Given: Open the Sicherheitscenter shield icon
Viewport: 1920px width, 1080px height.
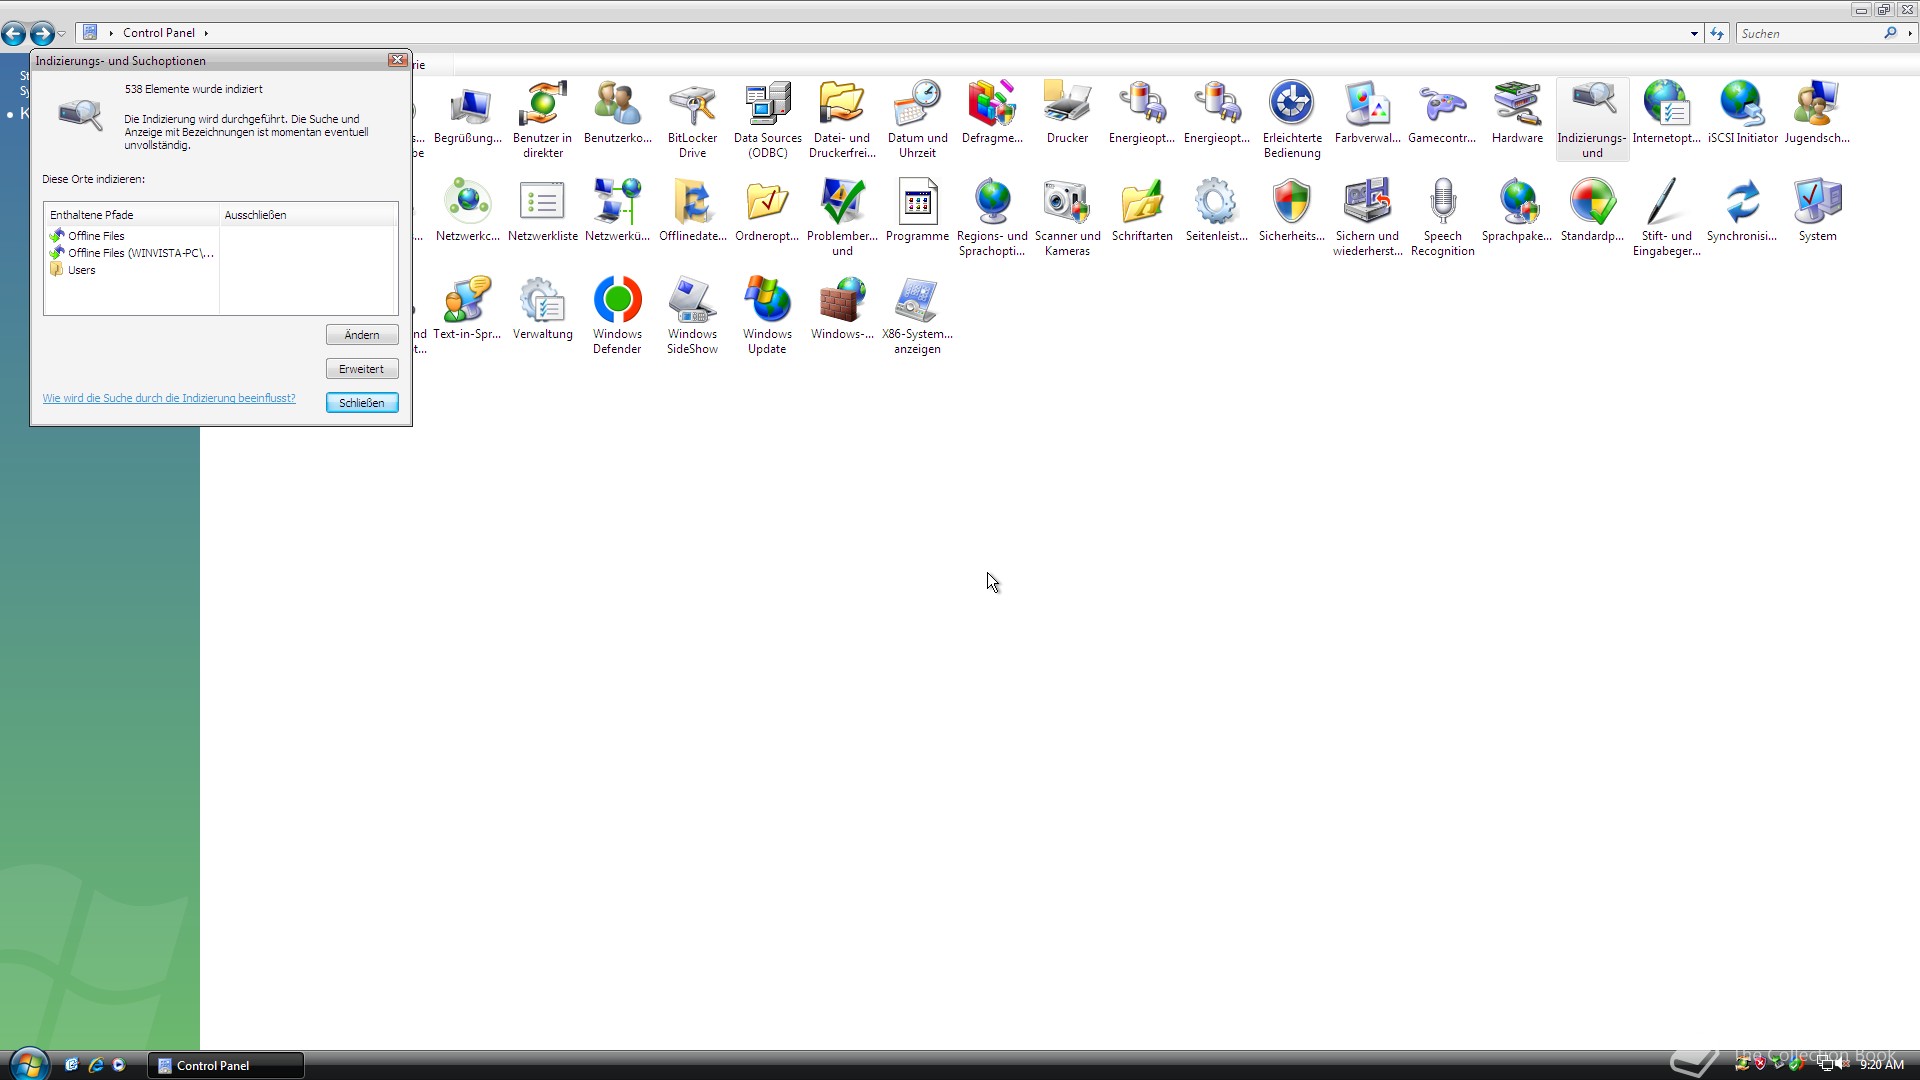Looking at the screenshot, I should click(x=1292, y=211).
